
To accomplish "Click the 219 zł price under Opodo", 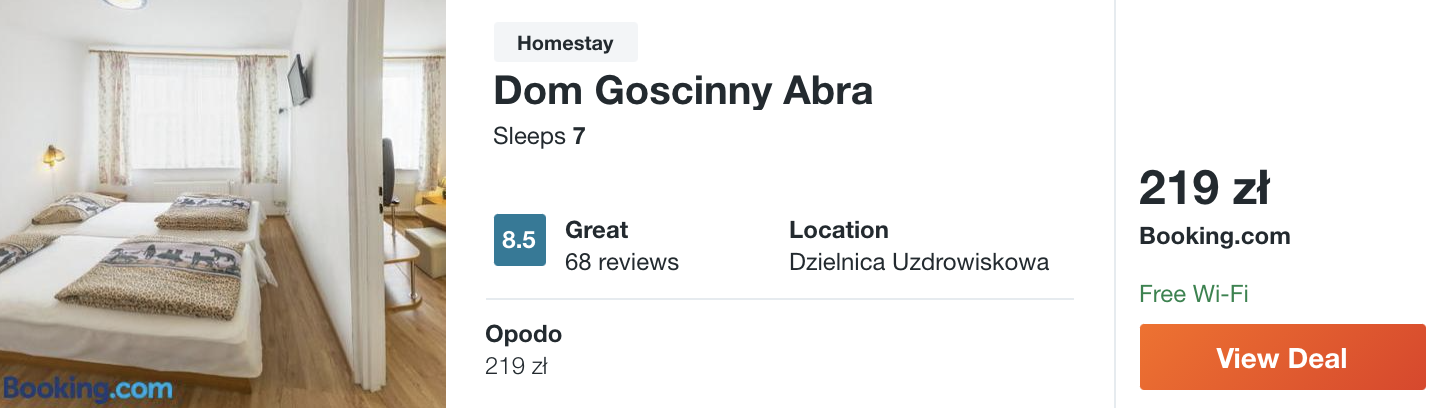I will point(516,366).
